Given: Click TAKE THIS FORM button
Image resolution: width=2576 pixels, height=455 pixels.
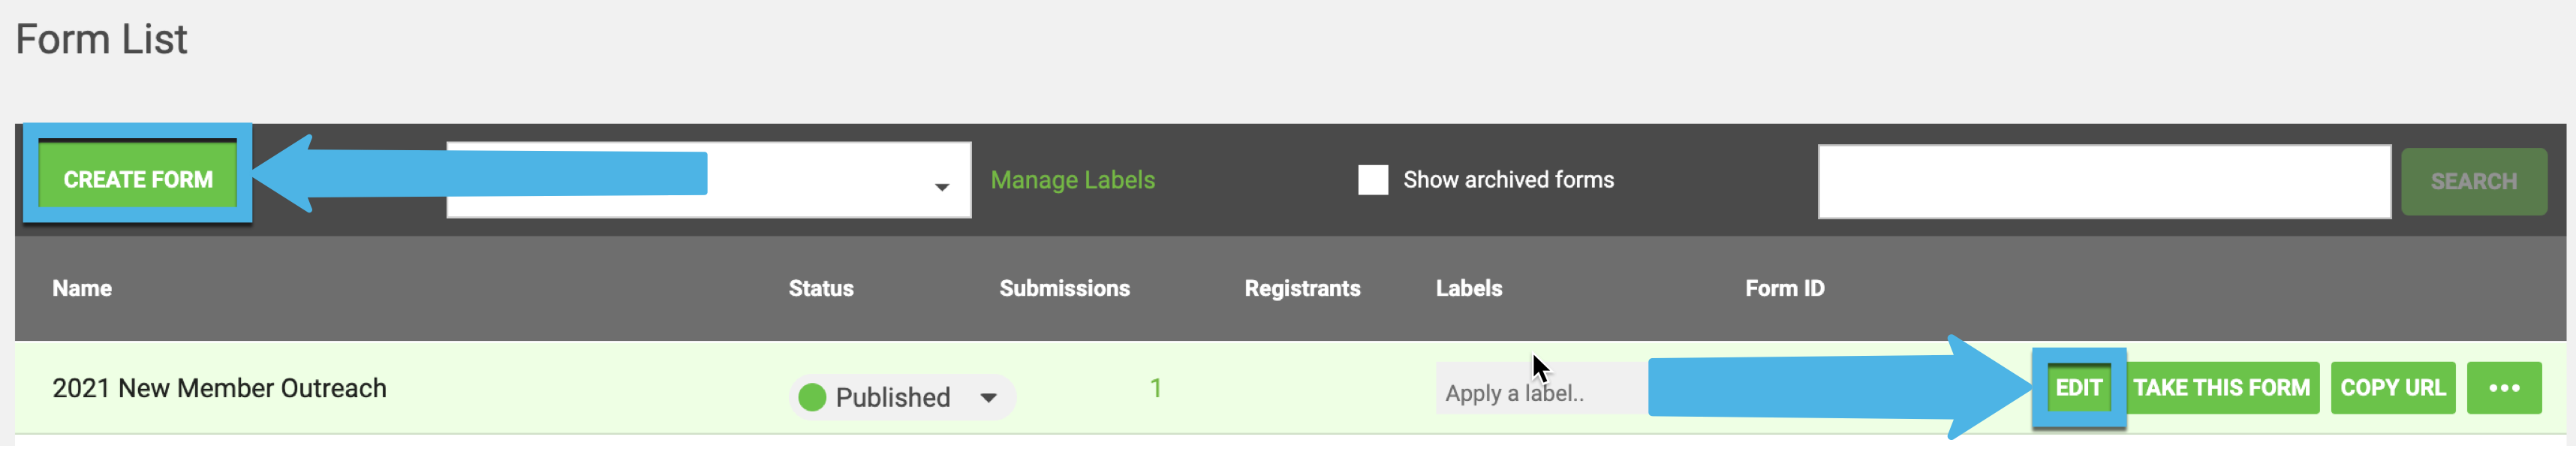Looking at the screenshot, I should (x=2220, y=388).
